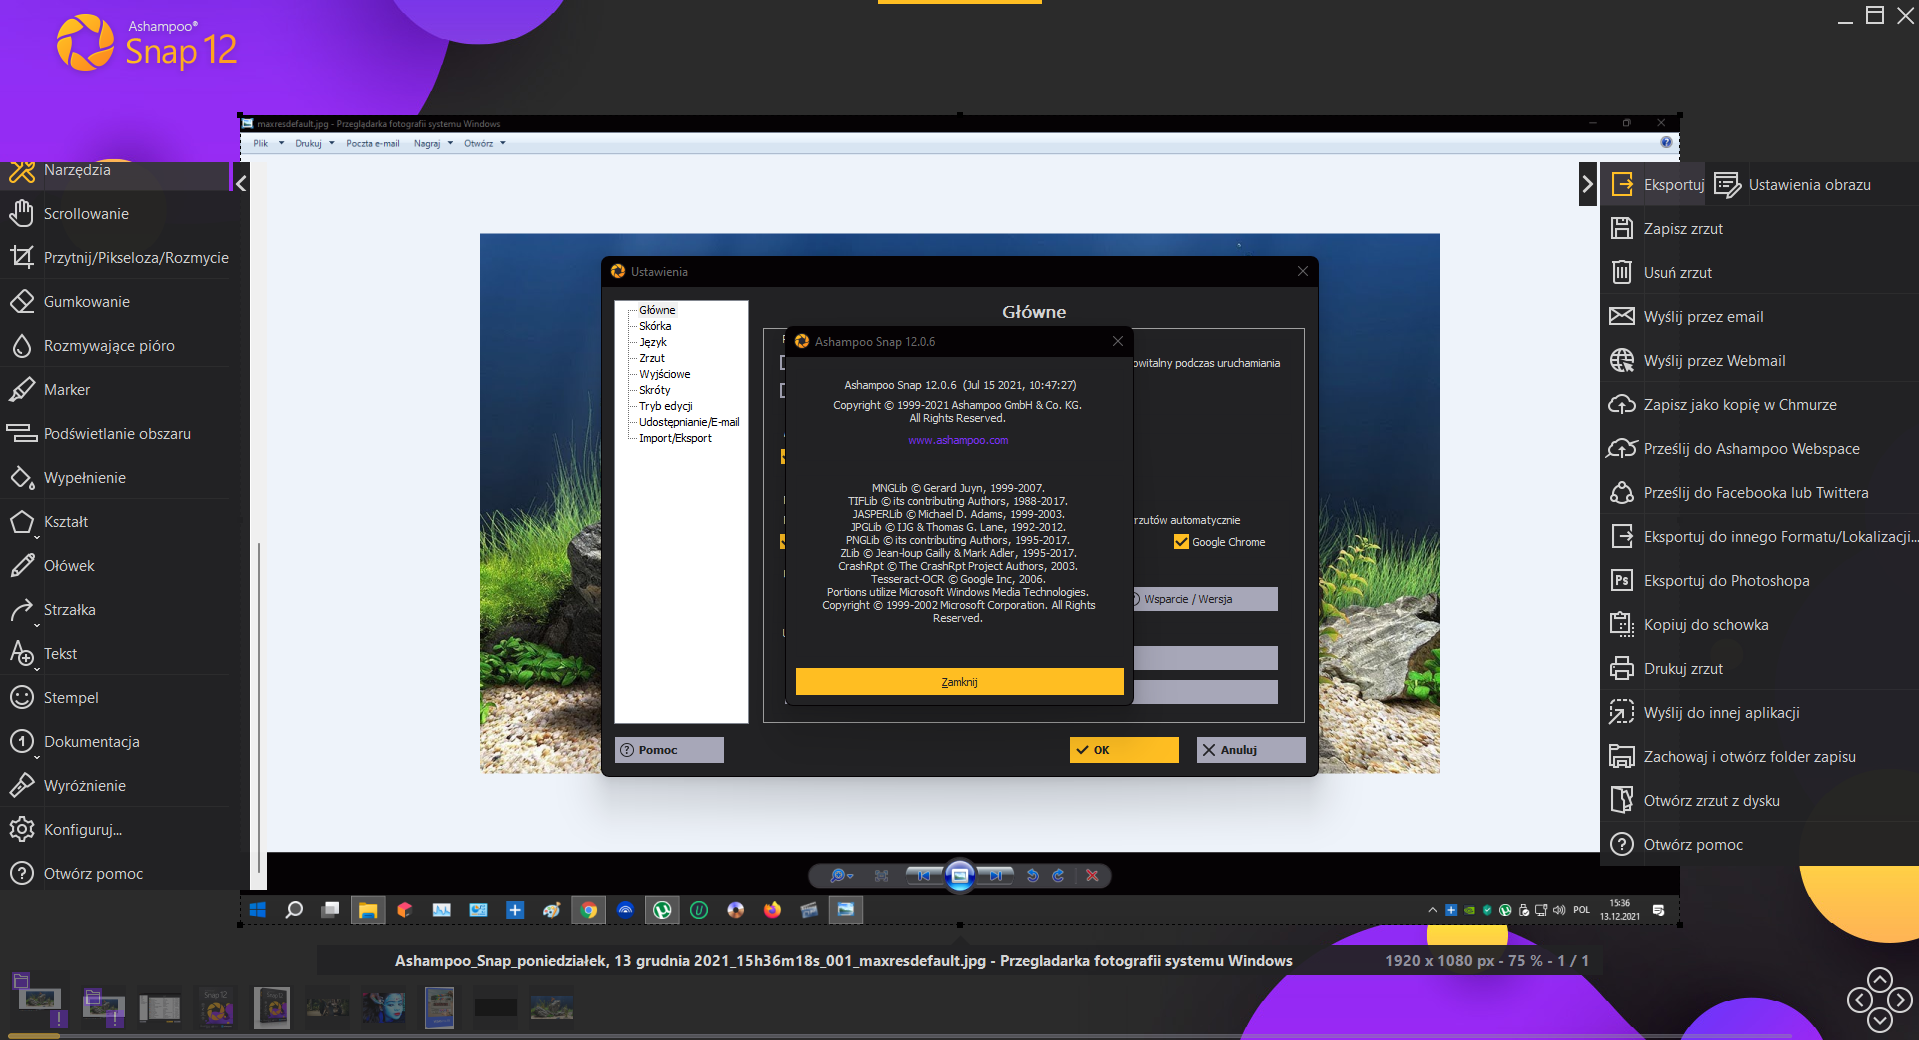The width and height of the screenshot is (1919, 1040).
Task: Switch to the Ustawienia obrazu tab
Action: point(1794,185)
